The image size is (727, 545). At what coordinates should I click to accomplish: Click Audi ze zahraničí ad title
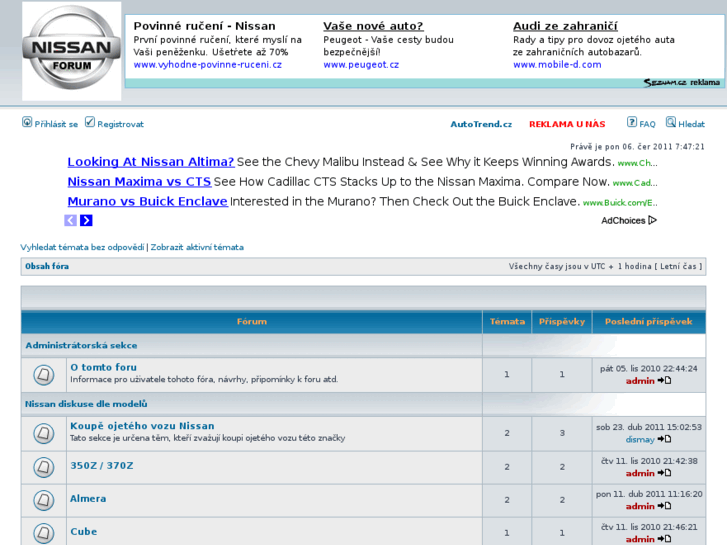(565, 26)
